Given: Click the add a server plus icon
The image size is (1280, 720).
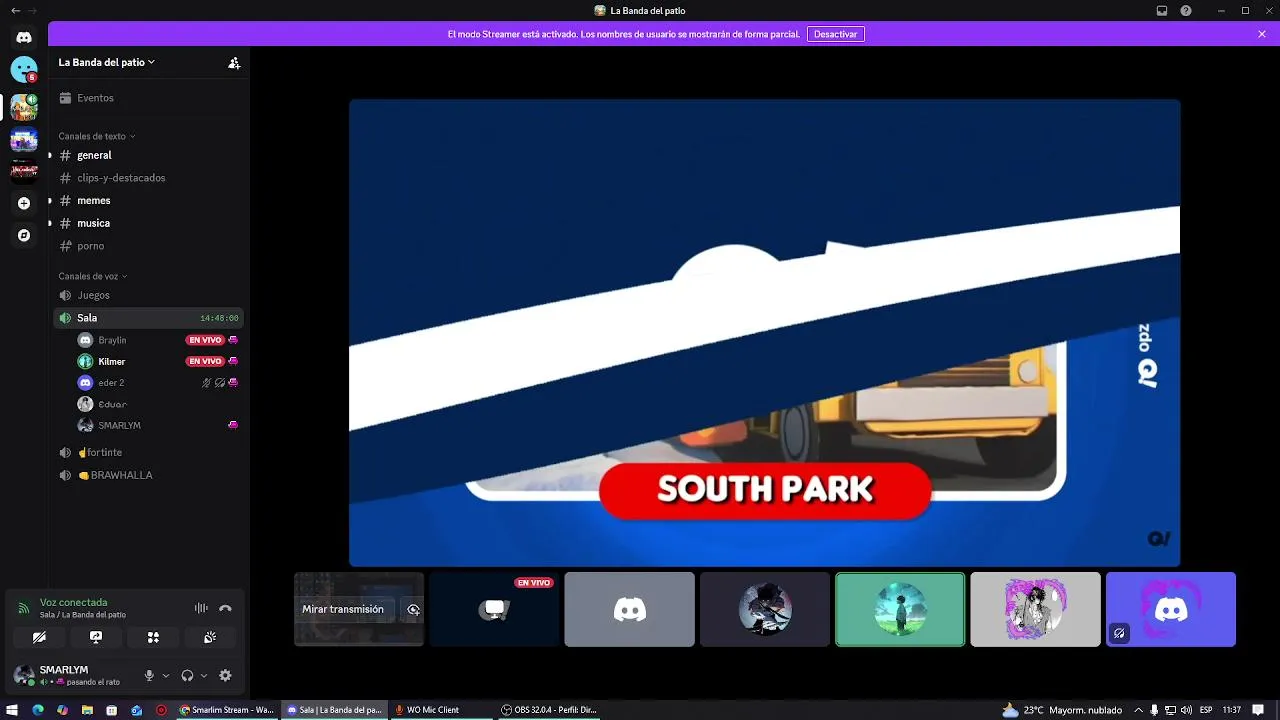Looking at the screenshot, I should click(24, 203).
